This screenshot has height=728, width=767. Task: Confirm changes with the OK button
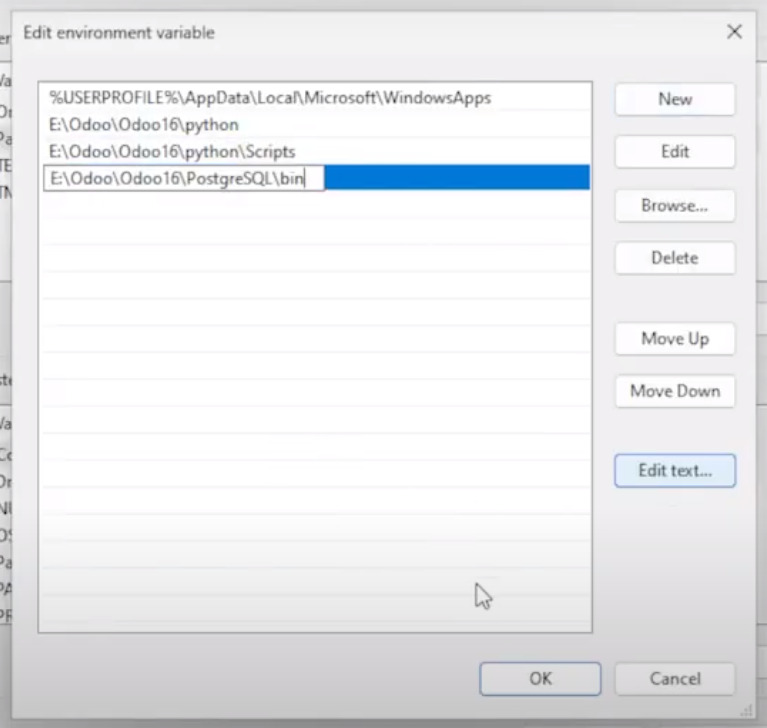tap(540, 678)
